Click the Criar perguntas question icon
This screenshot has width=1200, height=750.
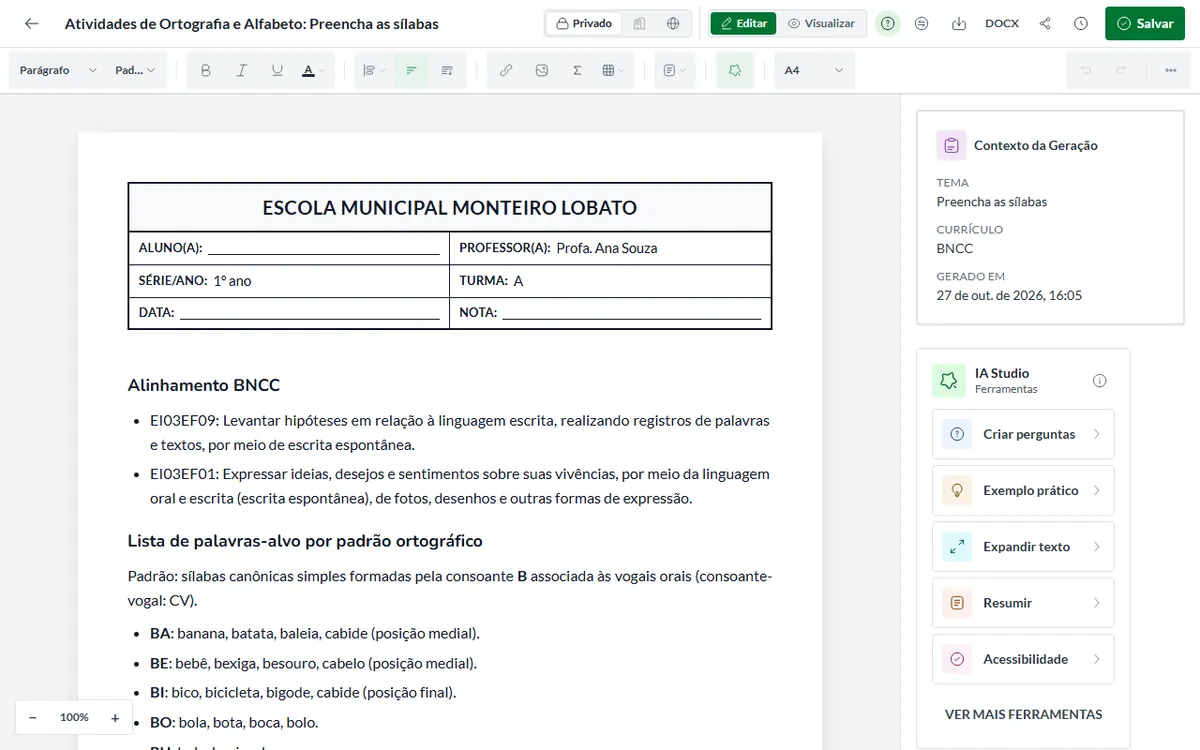(x=957, y=434)
